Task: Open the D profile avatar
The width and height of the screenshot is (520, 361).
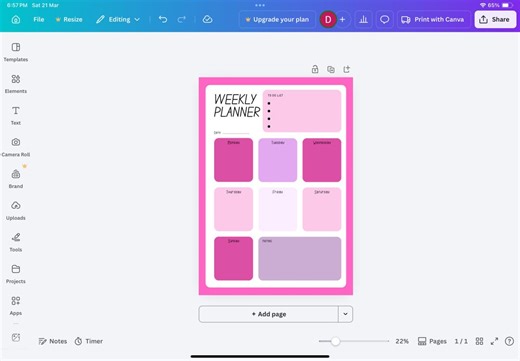Action: click(328, 20)
